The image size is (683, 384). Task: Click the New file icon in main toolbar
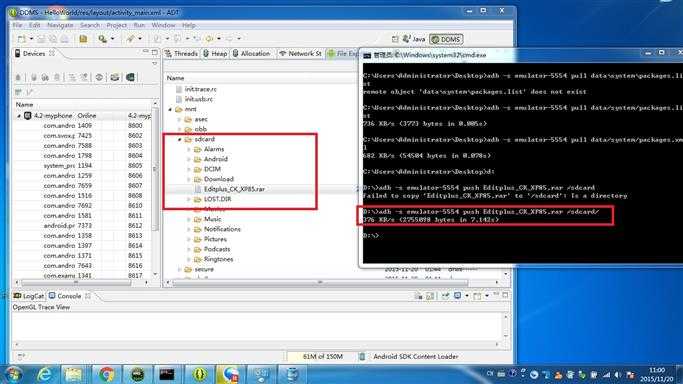pos(21,39)
